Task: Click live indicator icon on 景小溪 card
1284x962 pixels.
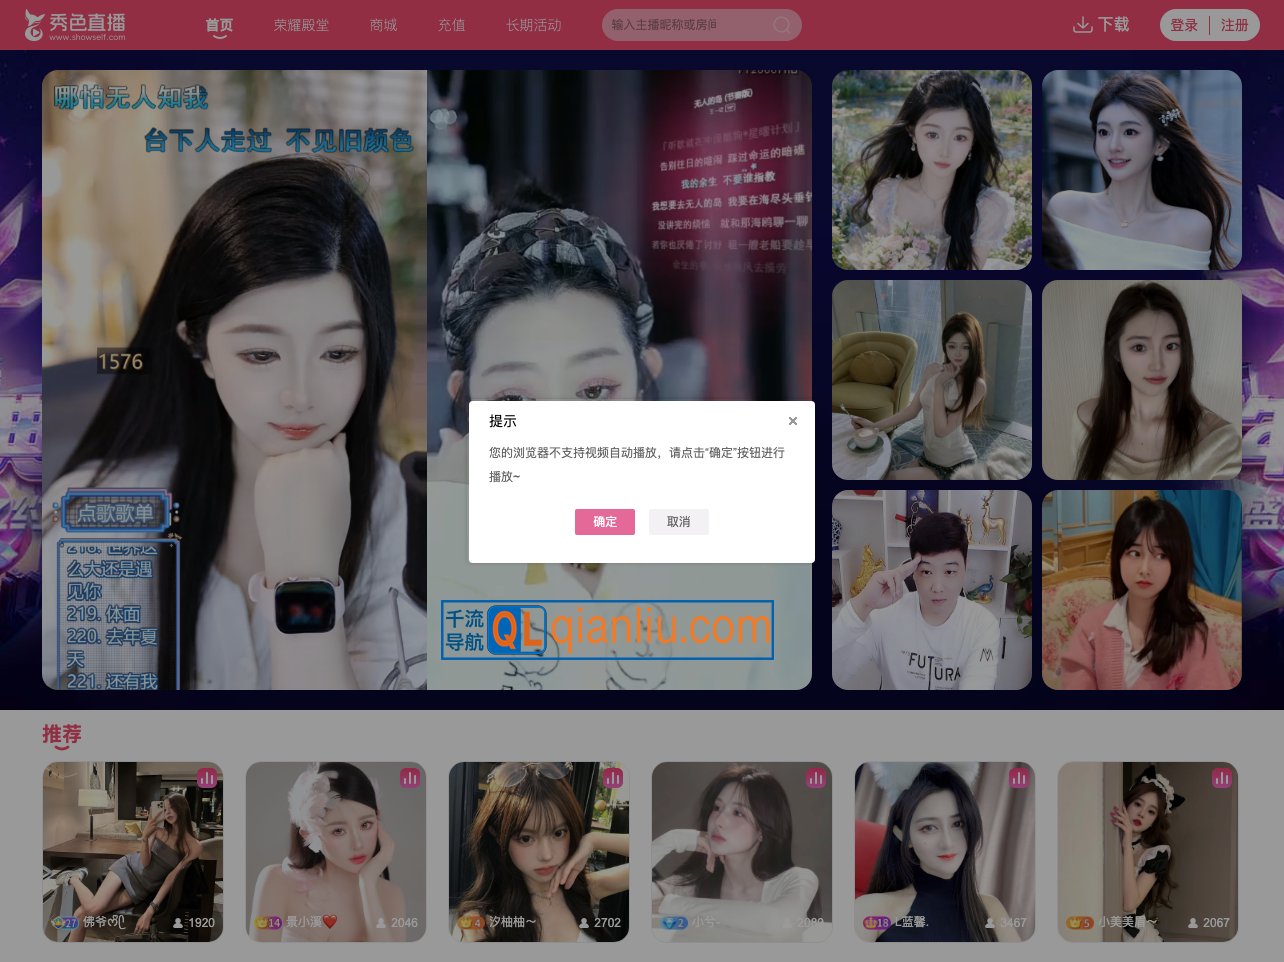Action: (x=410, y=778)
